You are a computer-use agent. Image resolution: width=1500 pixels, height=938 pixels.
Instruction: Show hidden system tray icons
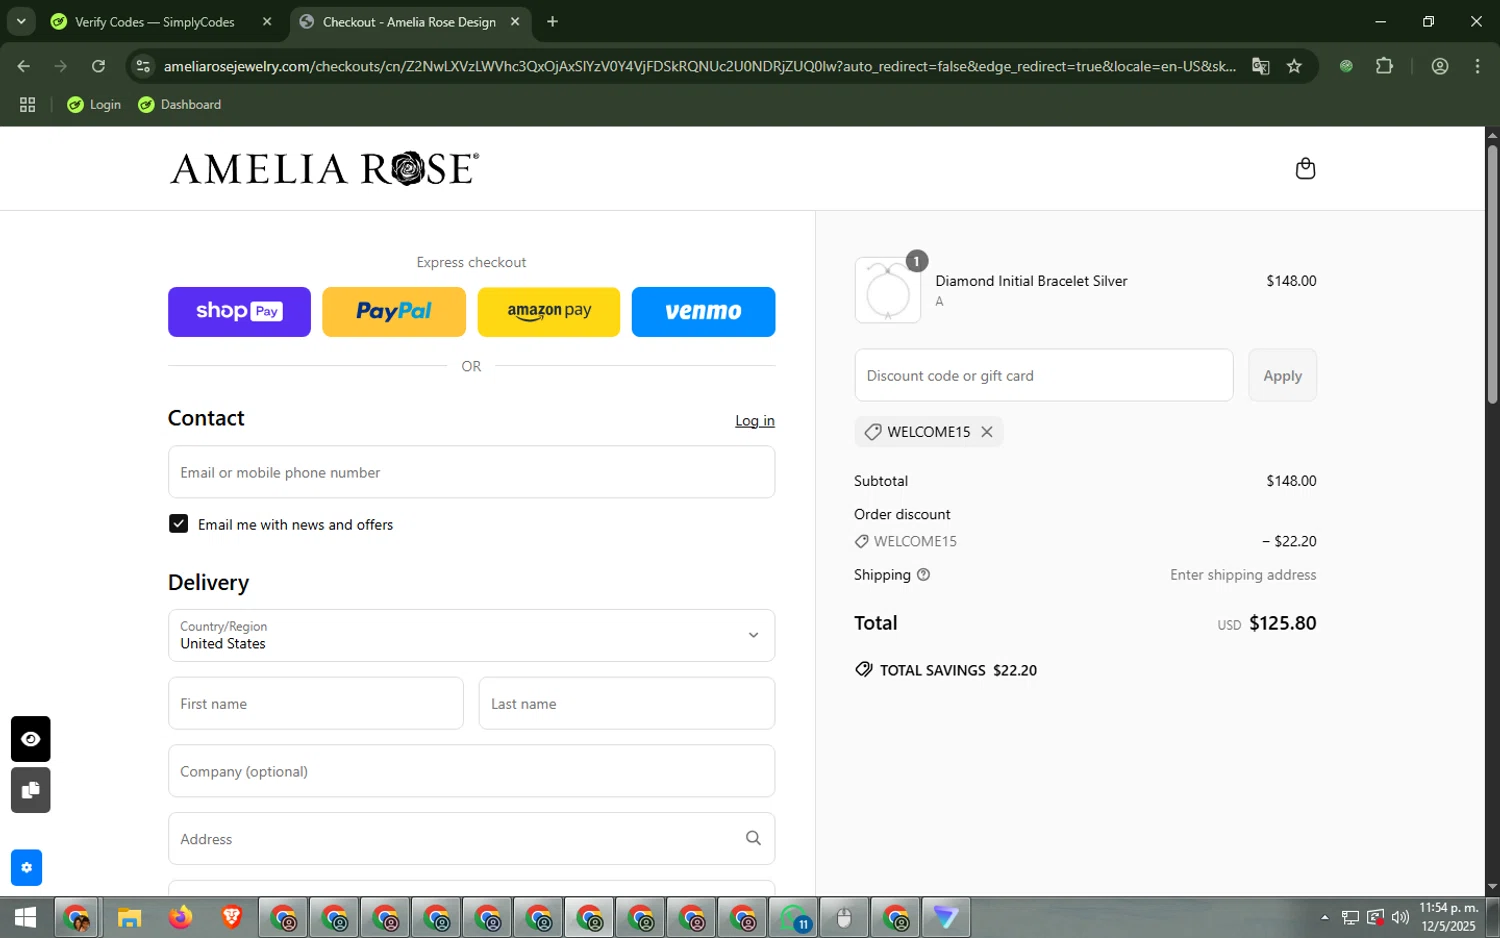pyautogui.click(x=1325, y=917)
